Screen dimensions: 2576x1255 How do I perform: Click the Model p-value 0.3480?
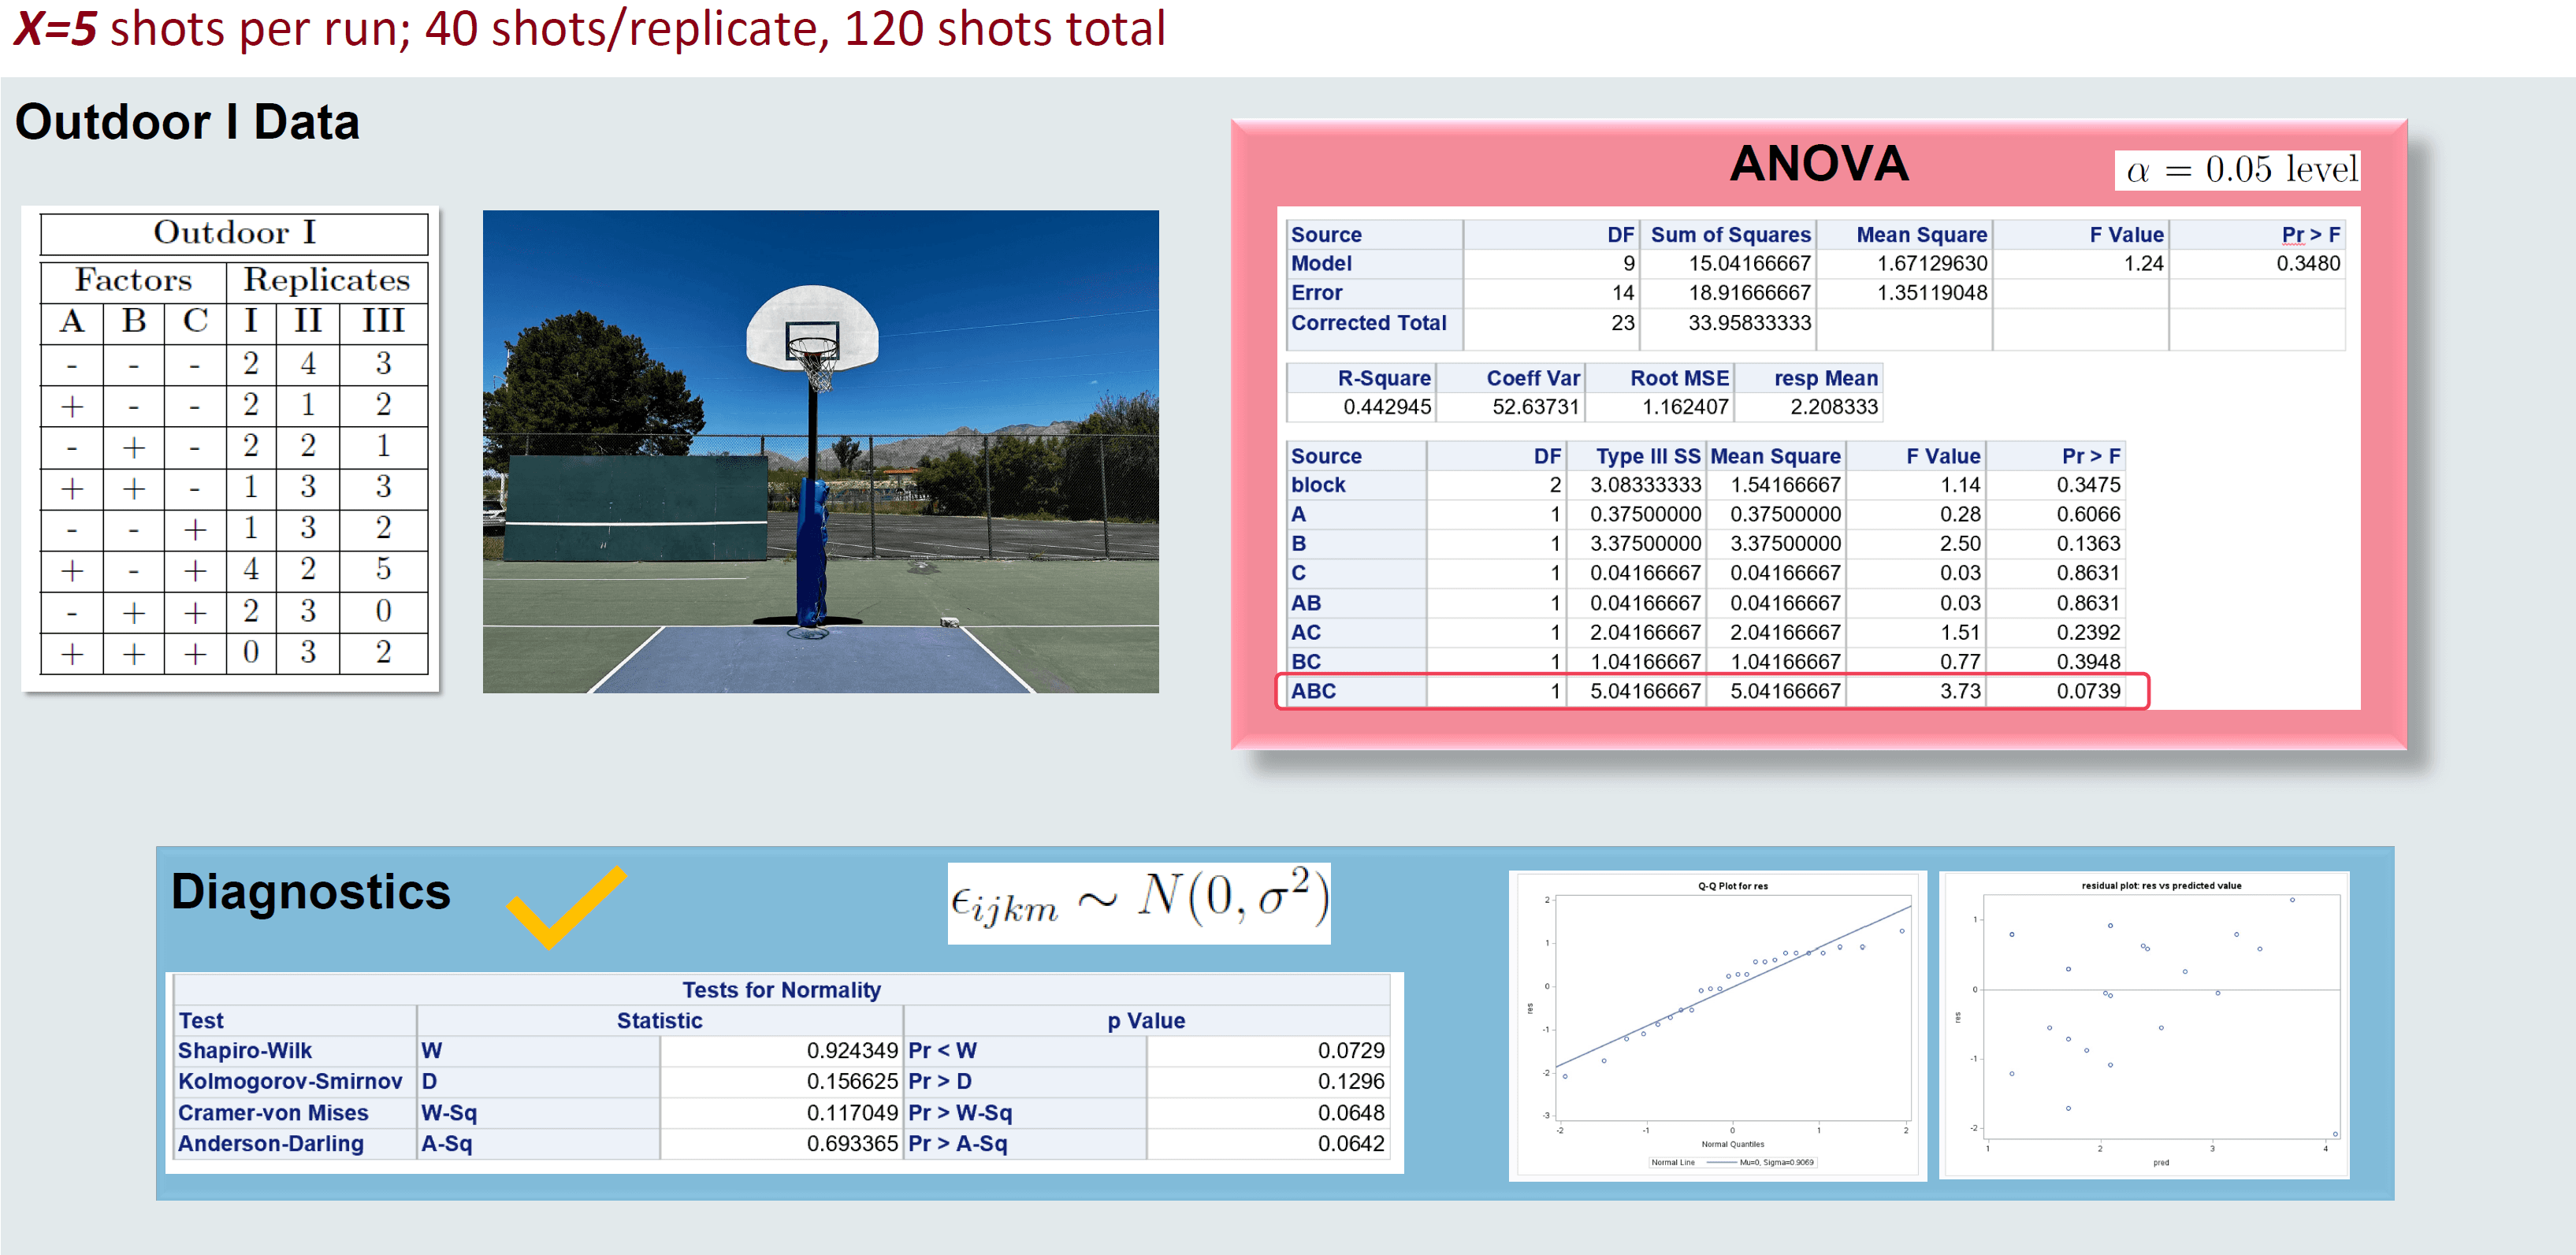[x=2307, y=264]
